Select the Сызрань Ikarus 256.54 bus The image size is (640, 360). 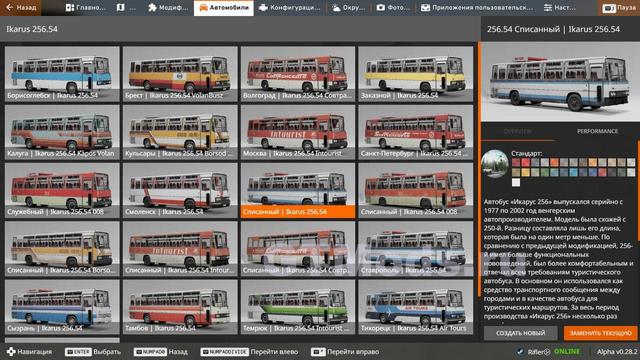click(62, 307)
